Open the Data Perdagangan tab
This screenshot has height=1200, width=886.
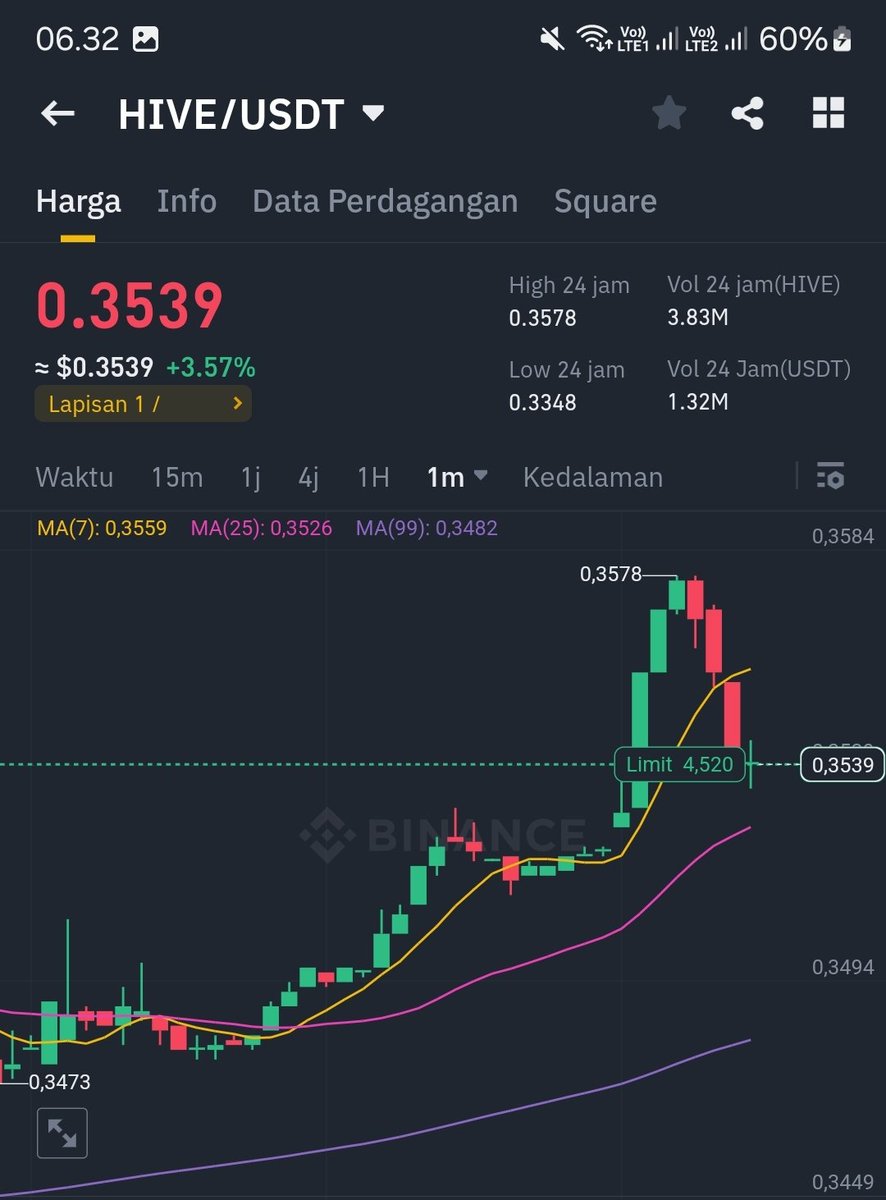[385, 201]
